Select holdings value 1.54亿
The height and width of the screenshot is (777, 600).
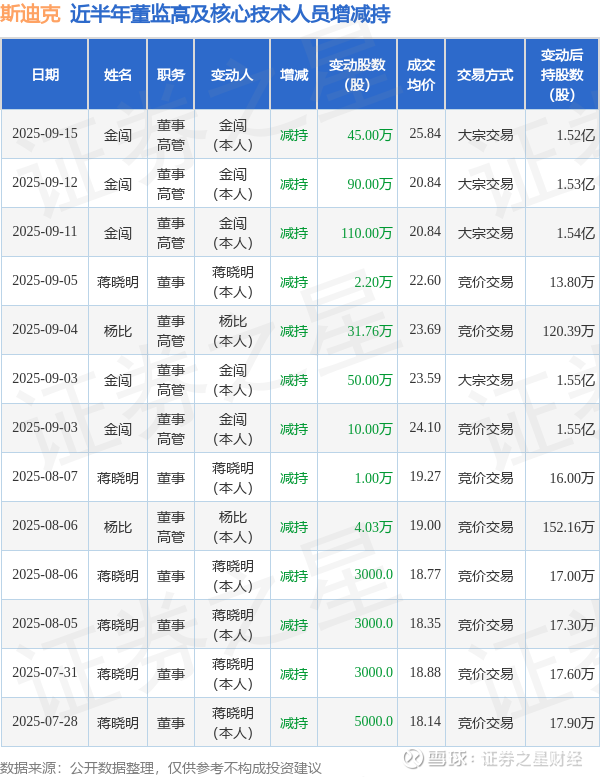(575, 233)
